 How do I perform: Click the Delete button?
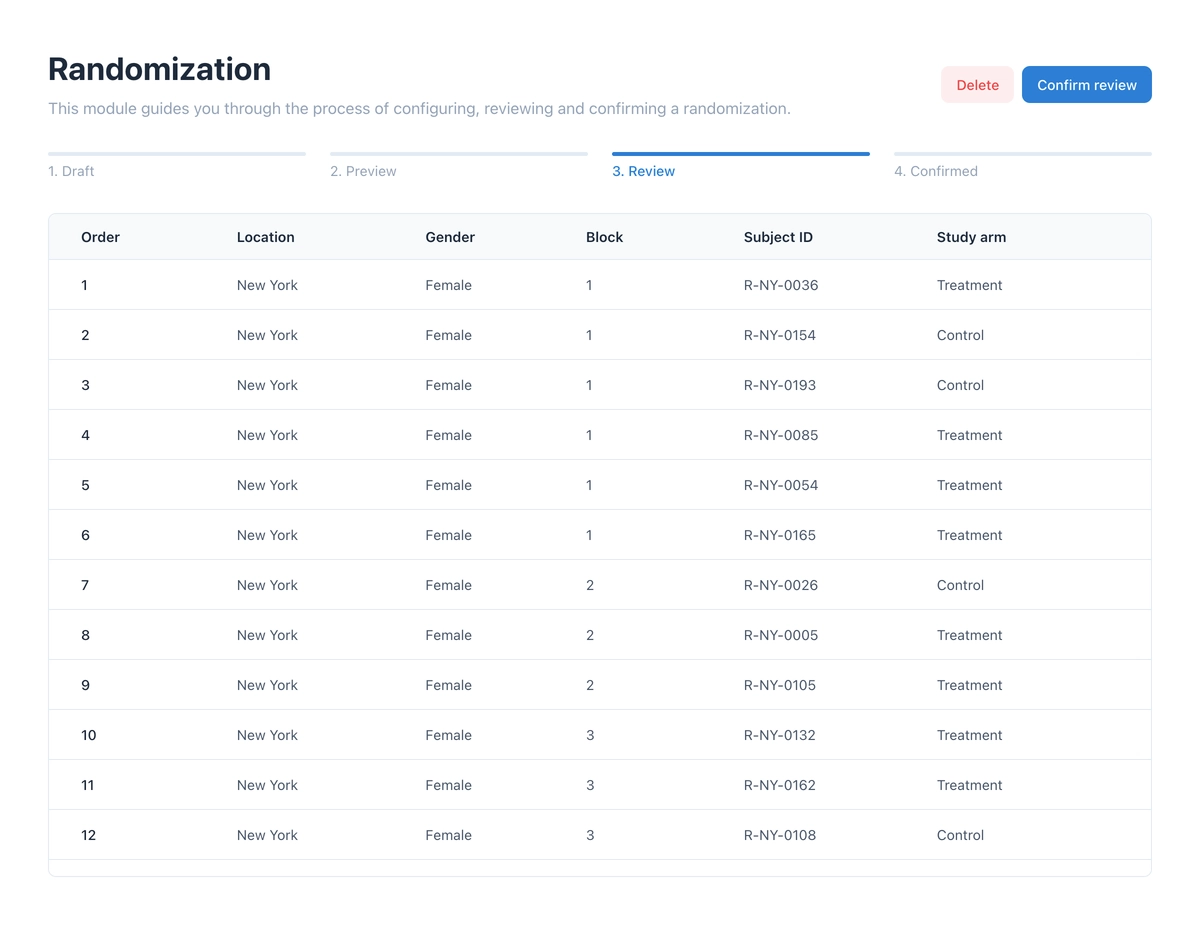pos(977,85)
